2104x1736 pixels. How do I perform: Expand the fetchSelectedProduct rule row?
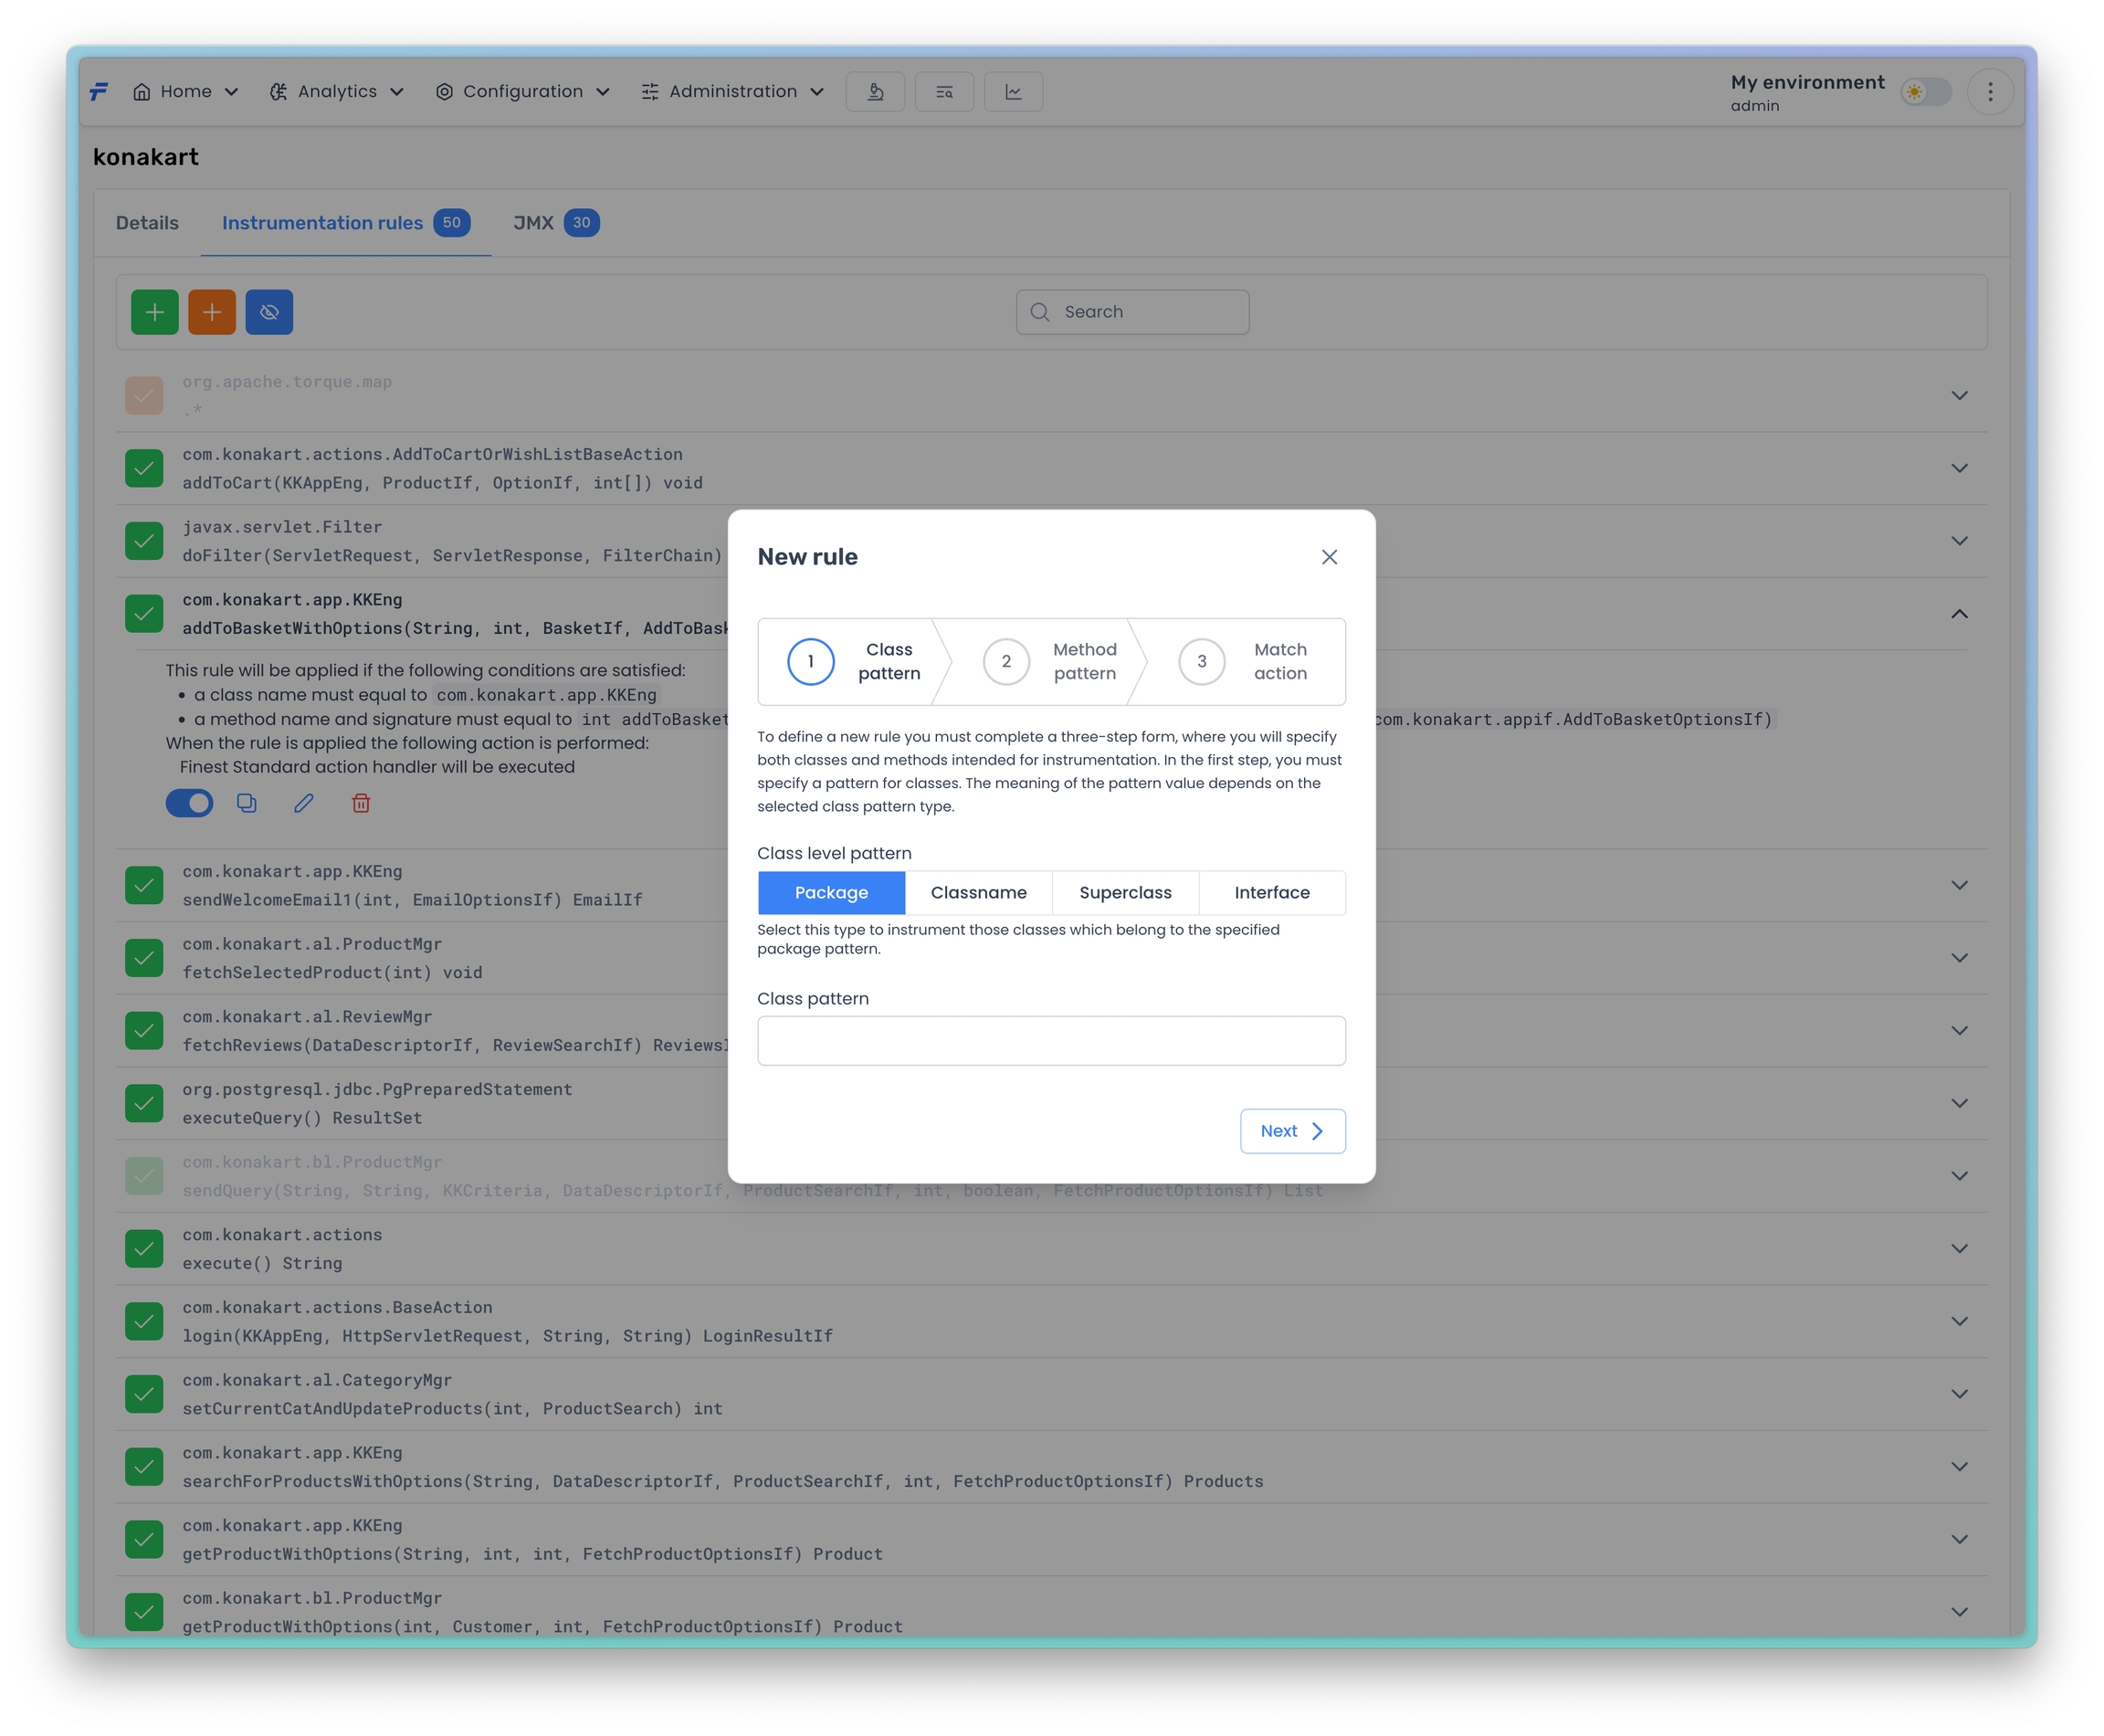pyautogui.click(x=1959, y=958)
